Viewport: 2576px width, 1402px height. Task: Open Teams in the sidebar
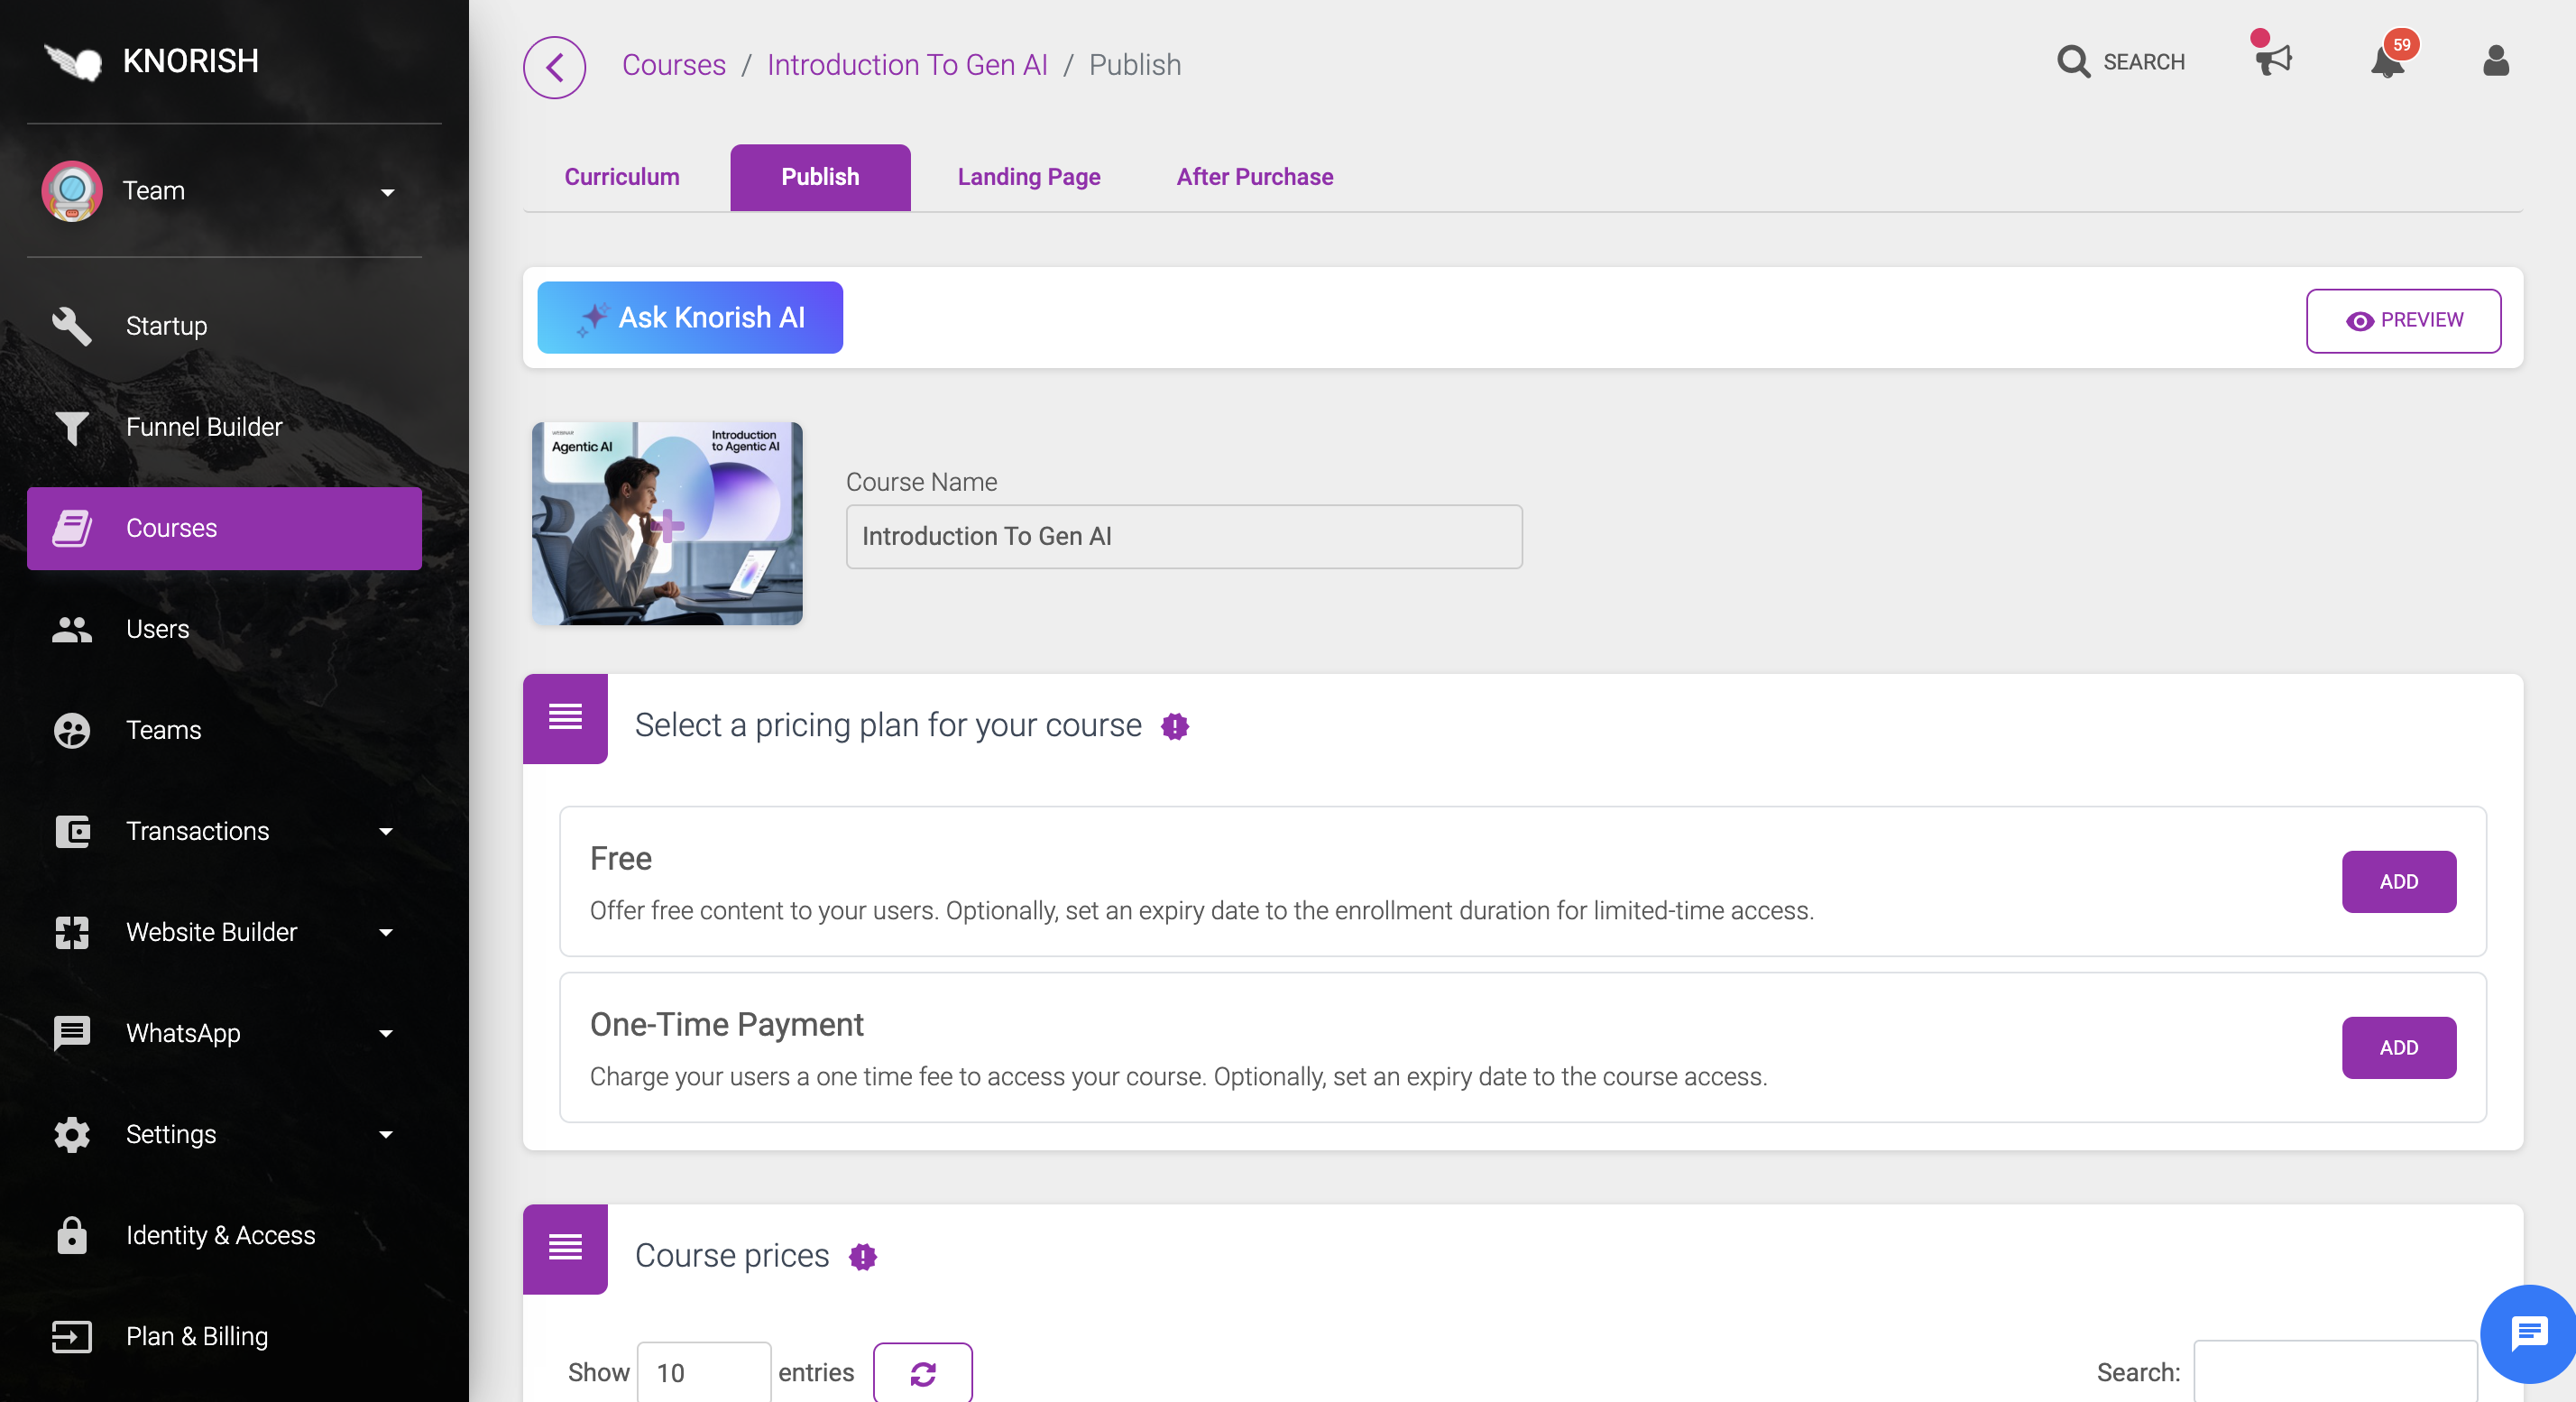[x=224, y=730]
